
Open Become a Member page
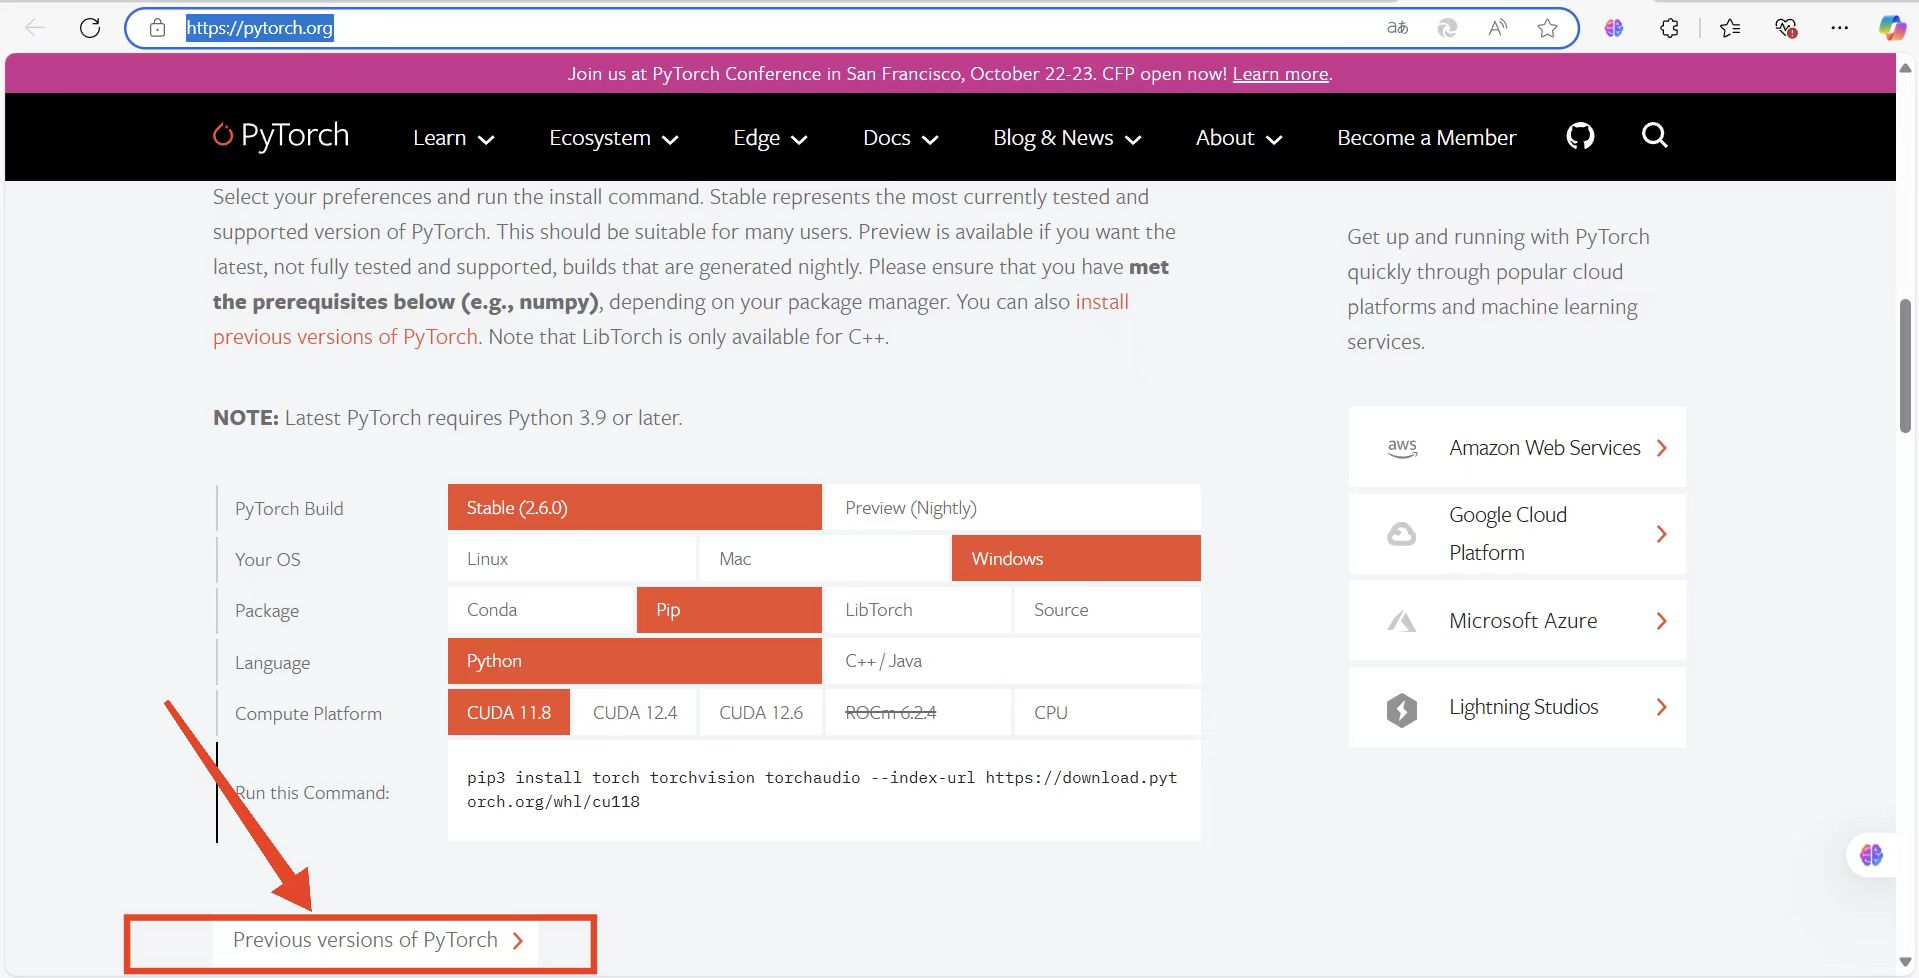1426,138
